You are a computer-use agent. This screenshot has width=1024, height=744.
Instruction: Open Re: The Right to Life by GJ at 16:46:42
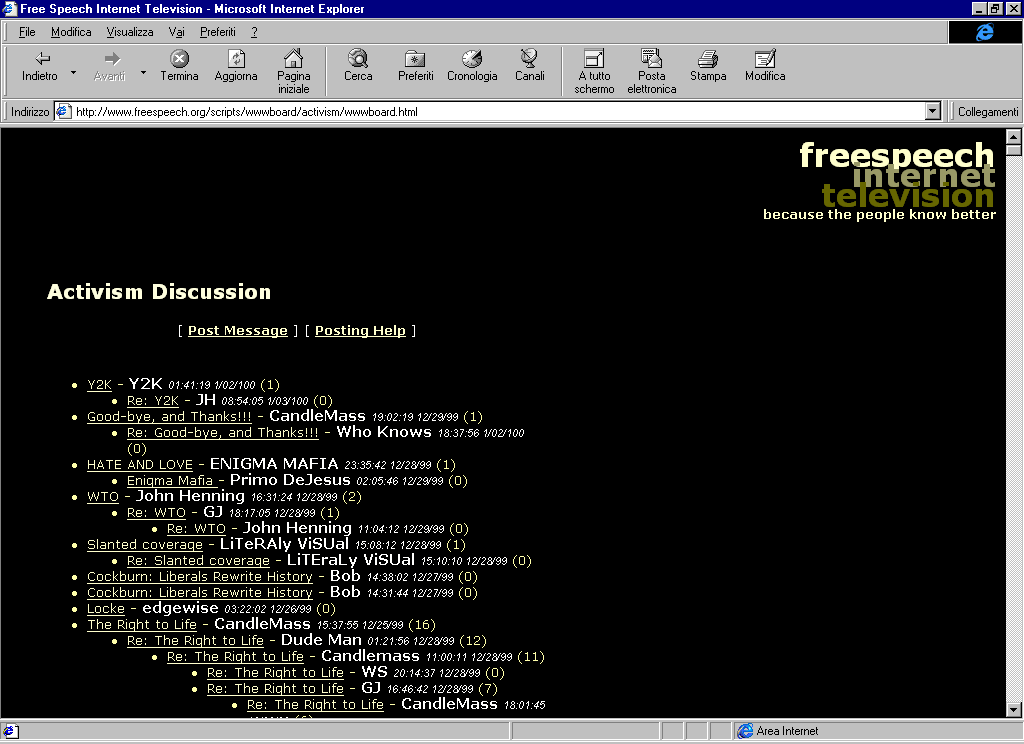coord(275,688)
